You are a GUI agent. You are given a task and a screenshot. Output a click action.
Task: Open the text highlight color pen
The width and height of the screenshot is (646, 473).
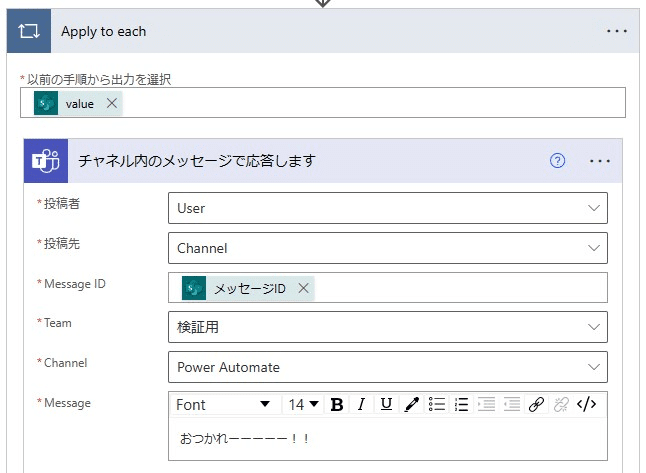(411, 404)
